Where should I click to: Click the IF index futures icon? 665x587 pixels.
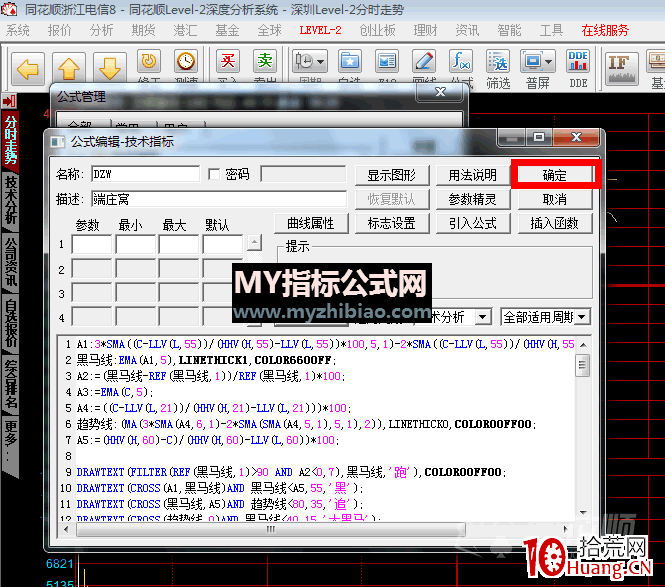621,68
